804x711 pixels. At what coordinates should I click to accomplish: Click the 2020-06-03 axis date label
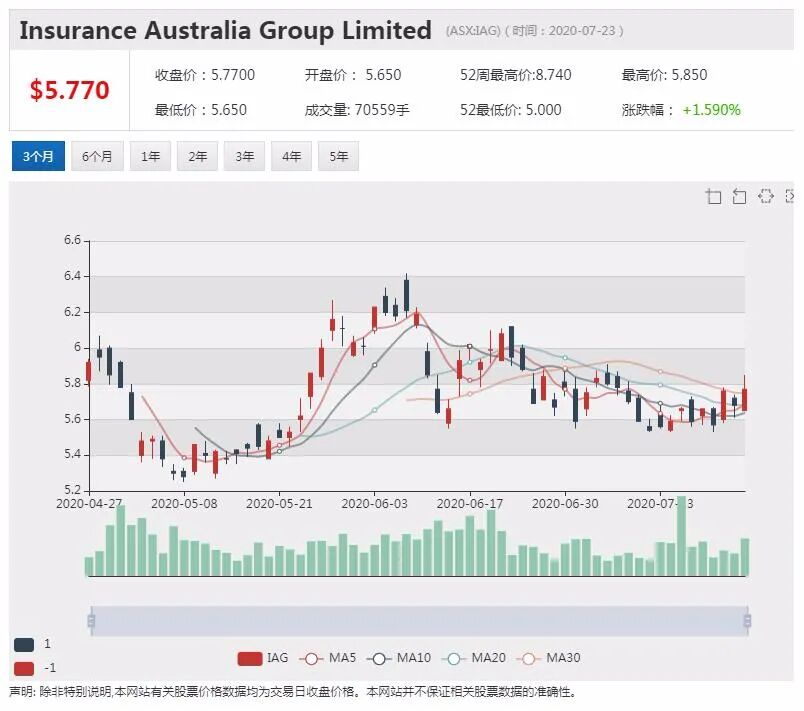(374, 503)
